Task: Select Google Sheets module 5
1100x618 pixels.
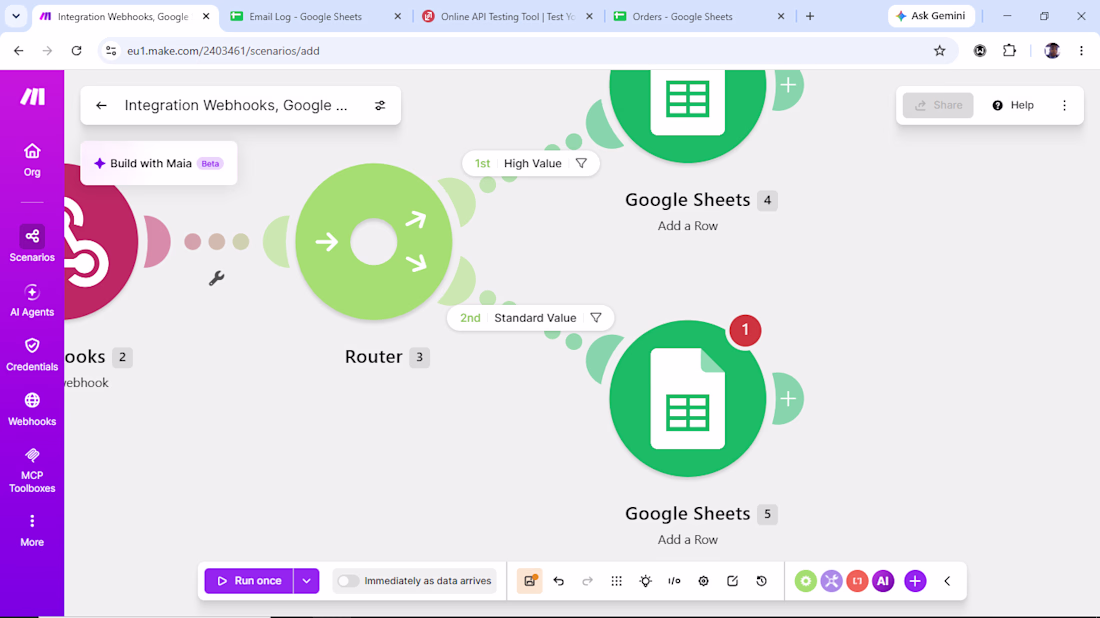Action: click(688, 398)
